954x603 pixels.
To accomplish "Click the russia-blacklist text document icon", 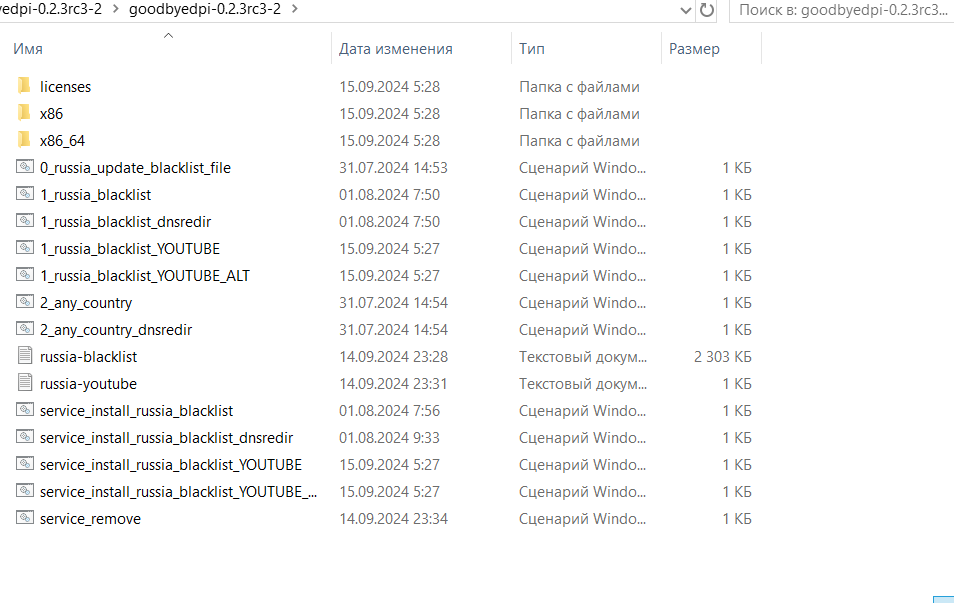I will [25, 355].
